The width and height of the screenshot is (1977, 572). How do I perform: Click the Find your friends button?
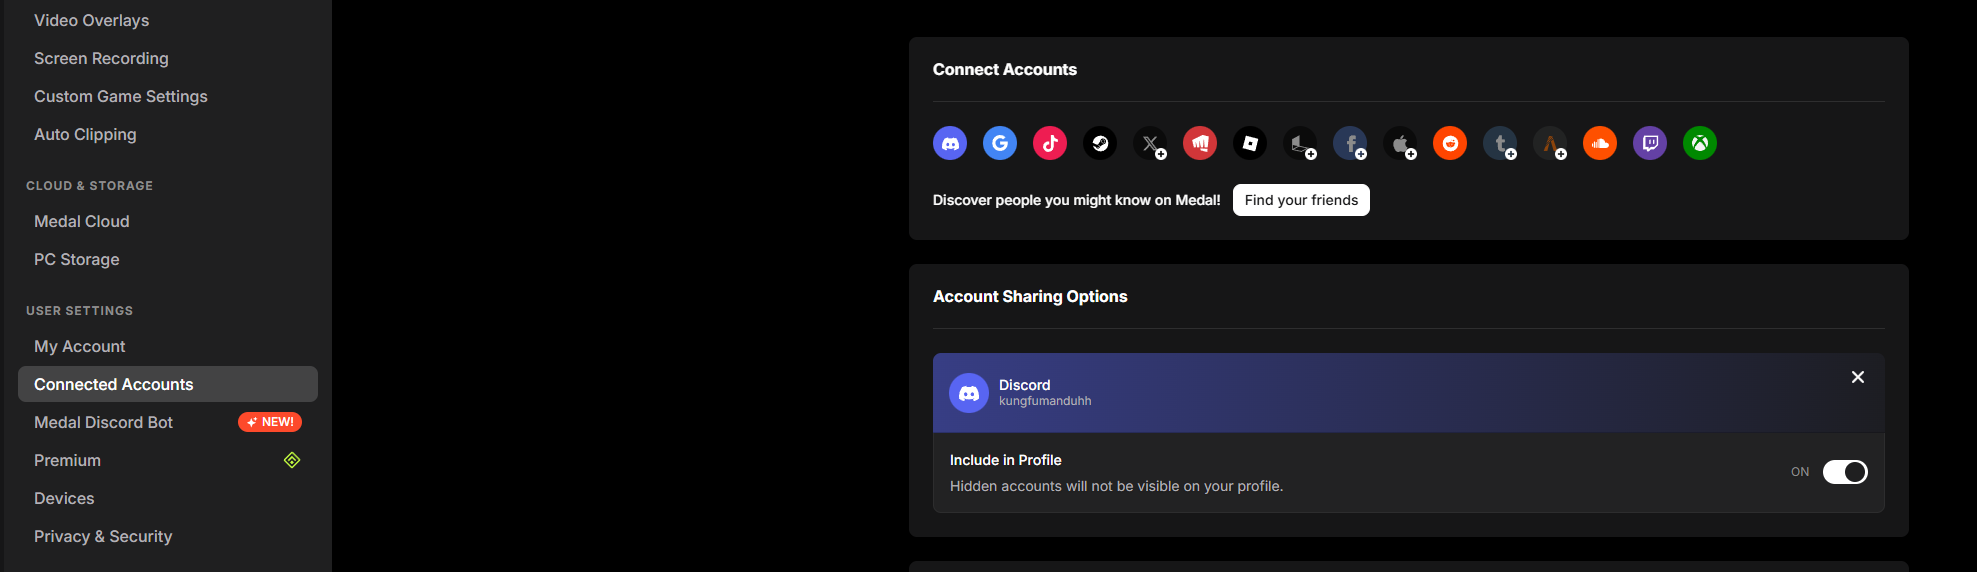click(1301, 200)
